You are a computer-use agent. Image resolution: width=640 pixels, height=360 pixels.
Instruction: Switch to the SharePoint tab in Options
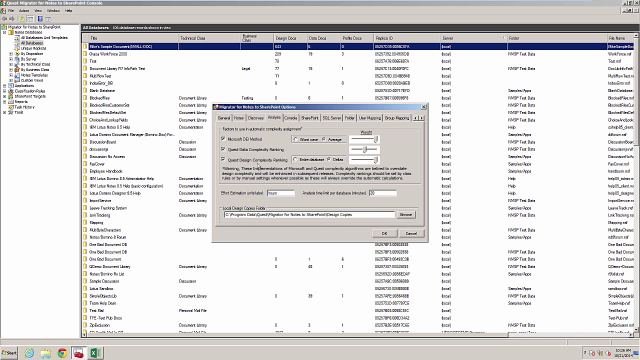tap(310, 118)
